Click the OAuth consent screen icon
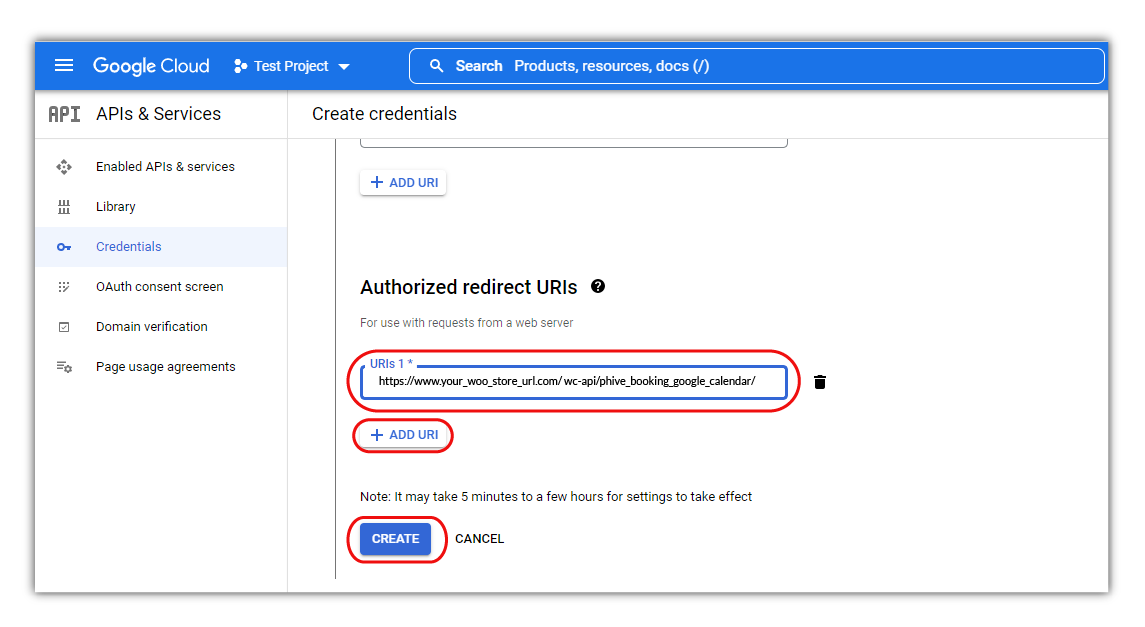This screenshot has width=1145, height=627. point(64,287)
